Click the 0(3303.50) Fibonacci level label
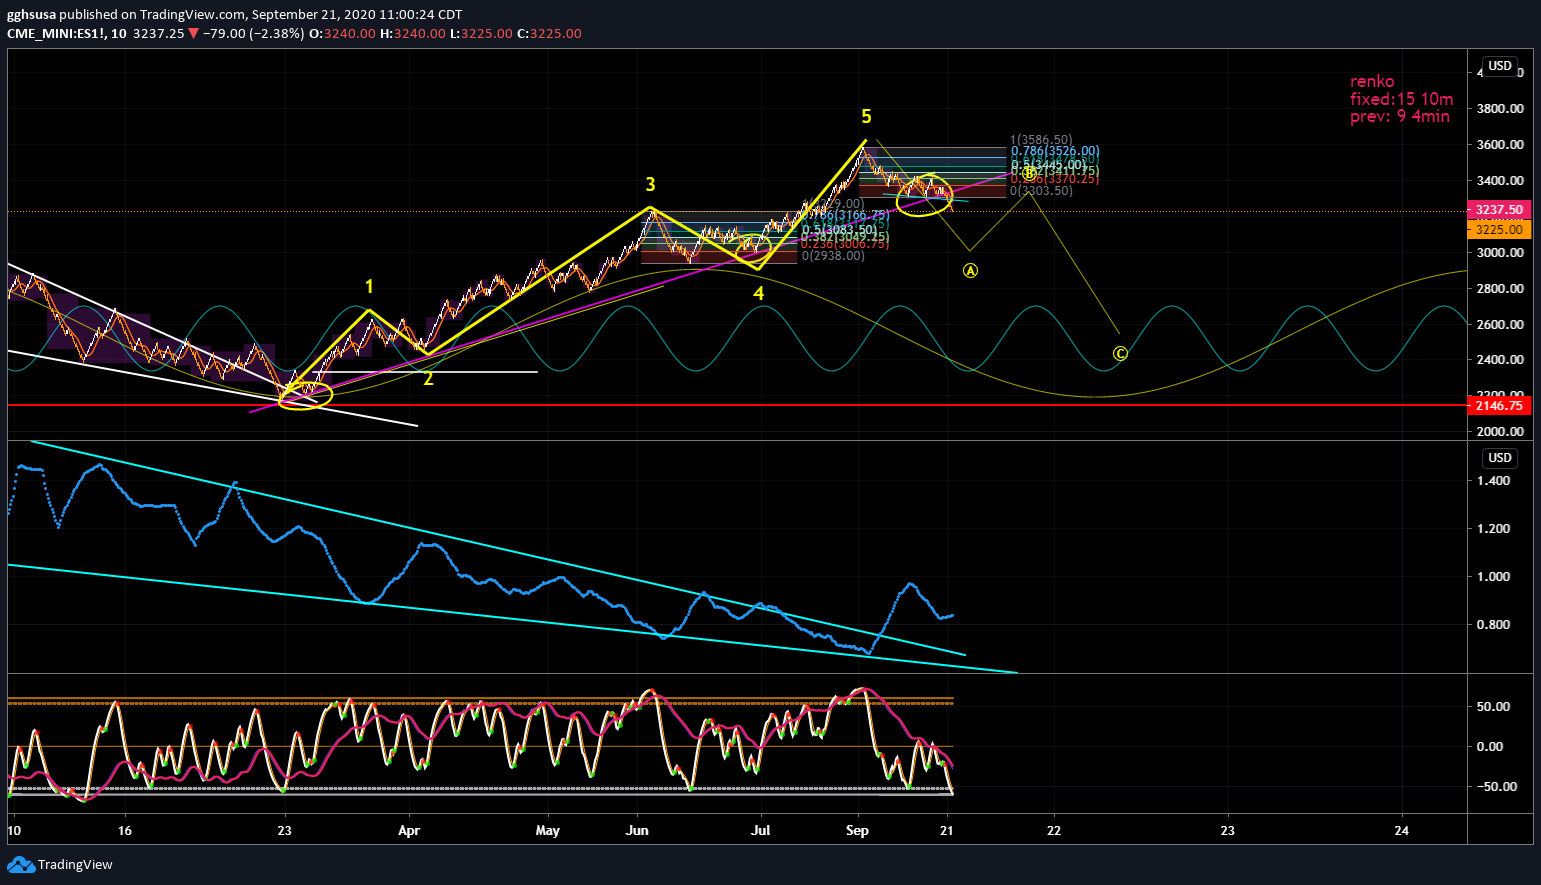The height and width of the screenshot is (885, 1541). click(x=1041, y=191)
